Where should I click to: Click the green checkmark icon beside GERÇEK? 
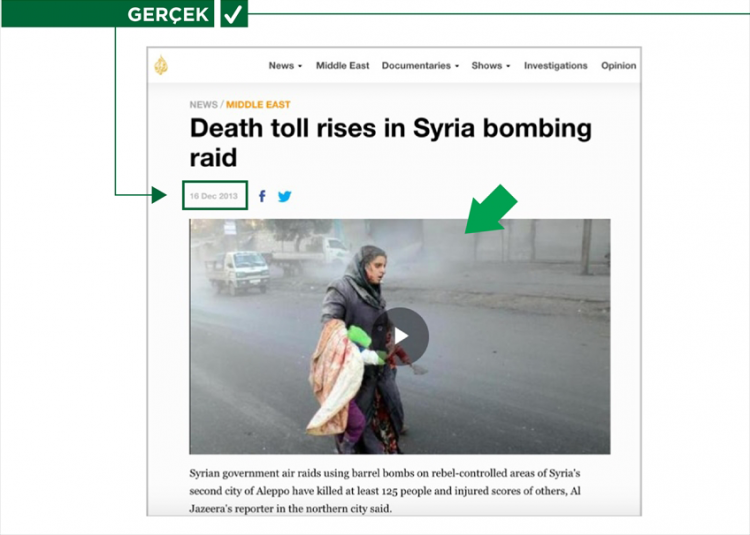[x=234, y=14]
